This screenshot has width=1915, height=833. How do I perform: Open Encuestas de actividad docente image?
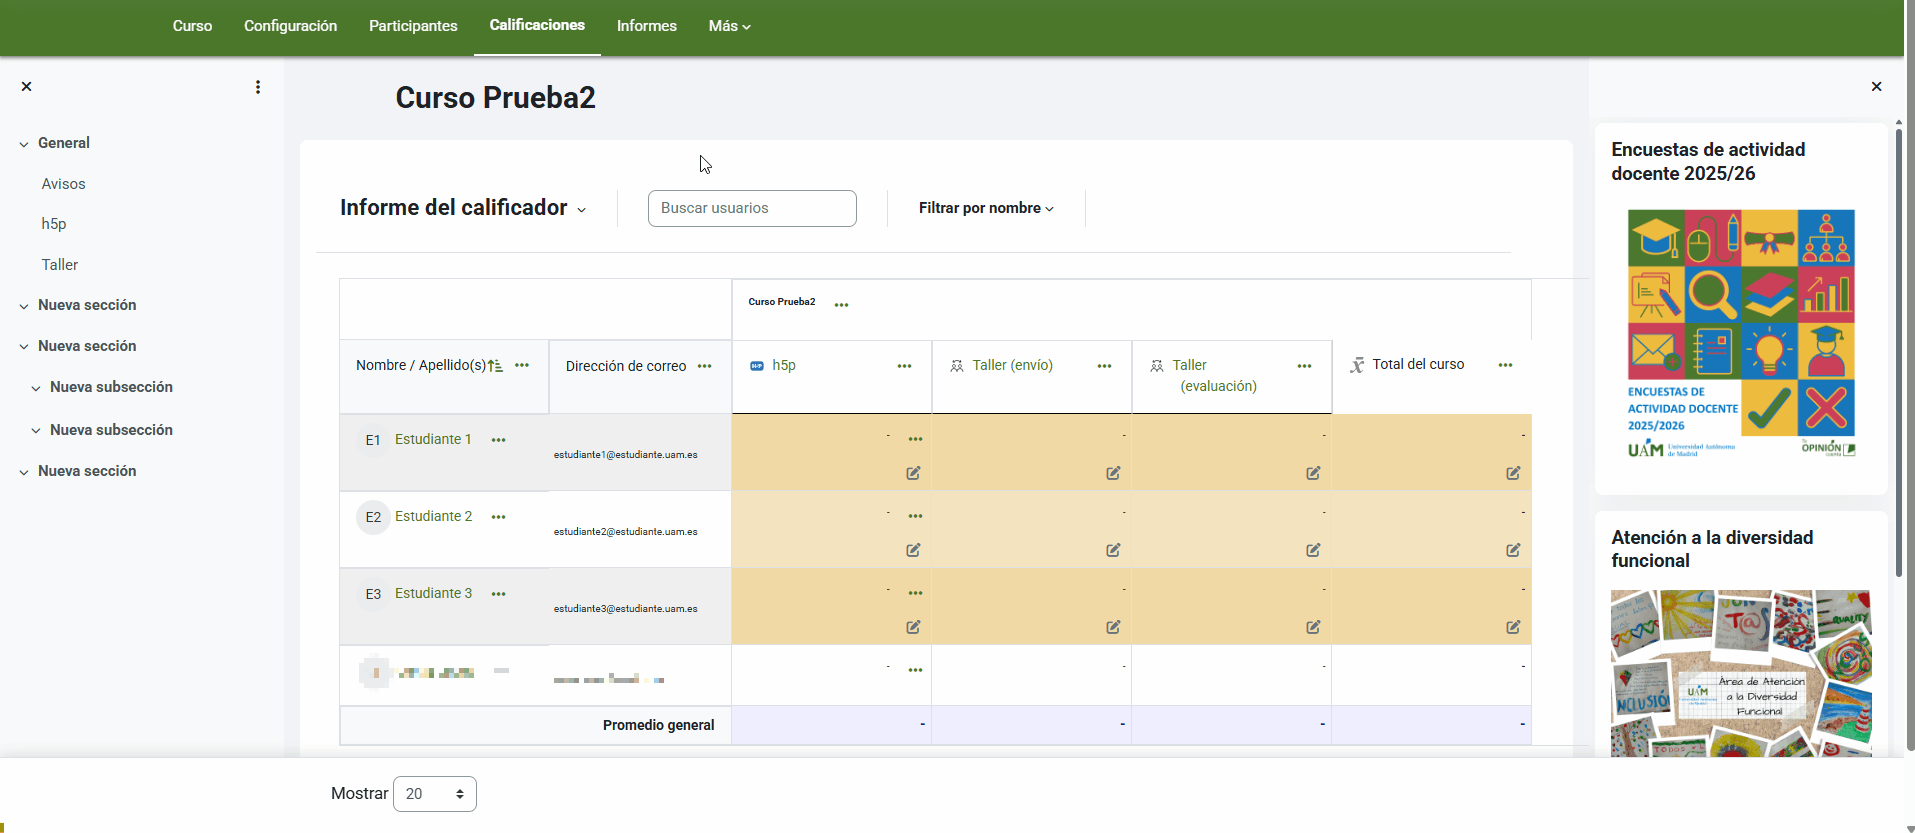[x=1741, y=335]
